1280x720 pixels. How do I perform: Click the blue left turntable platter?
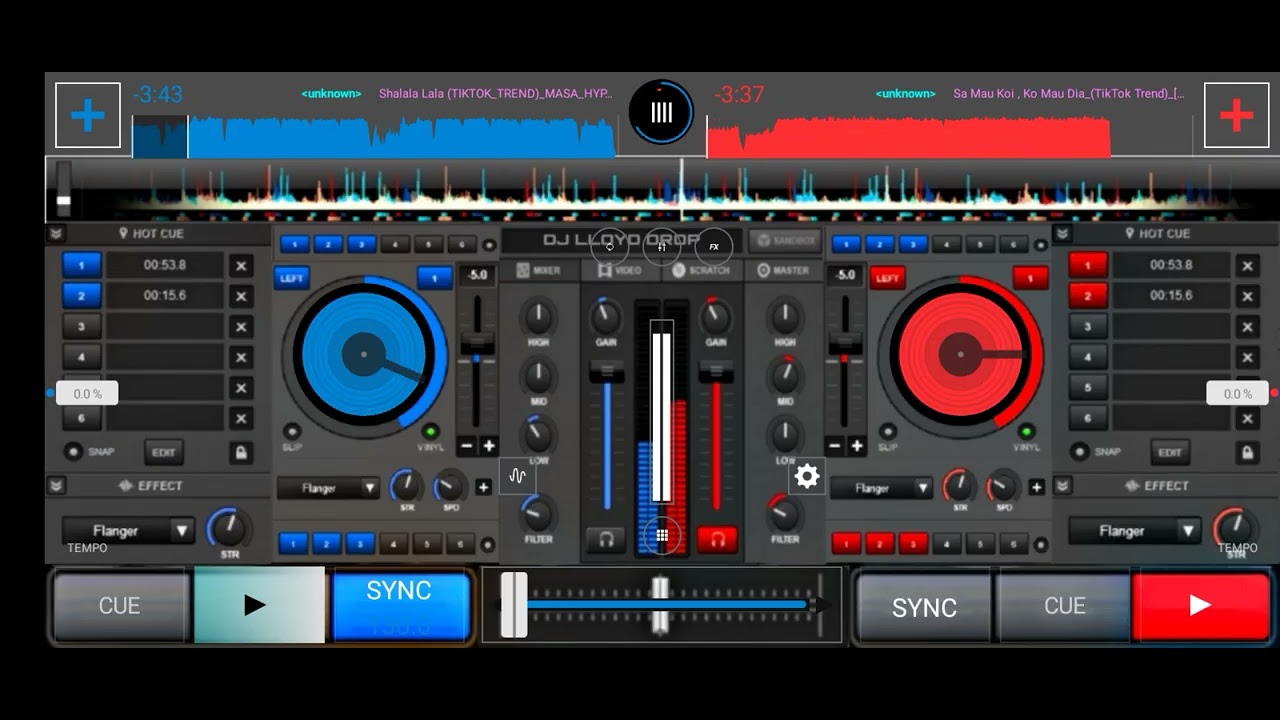pos(363,355)
